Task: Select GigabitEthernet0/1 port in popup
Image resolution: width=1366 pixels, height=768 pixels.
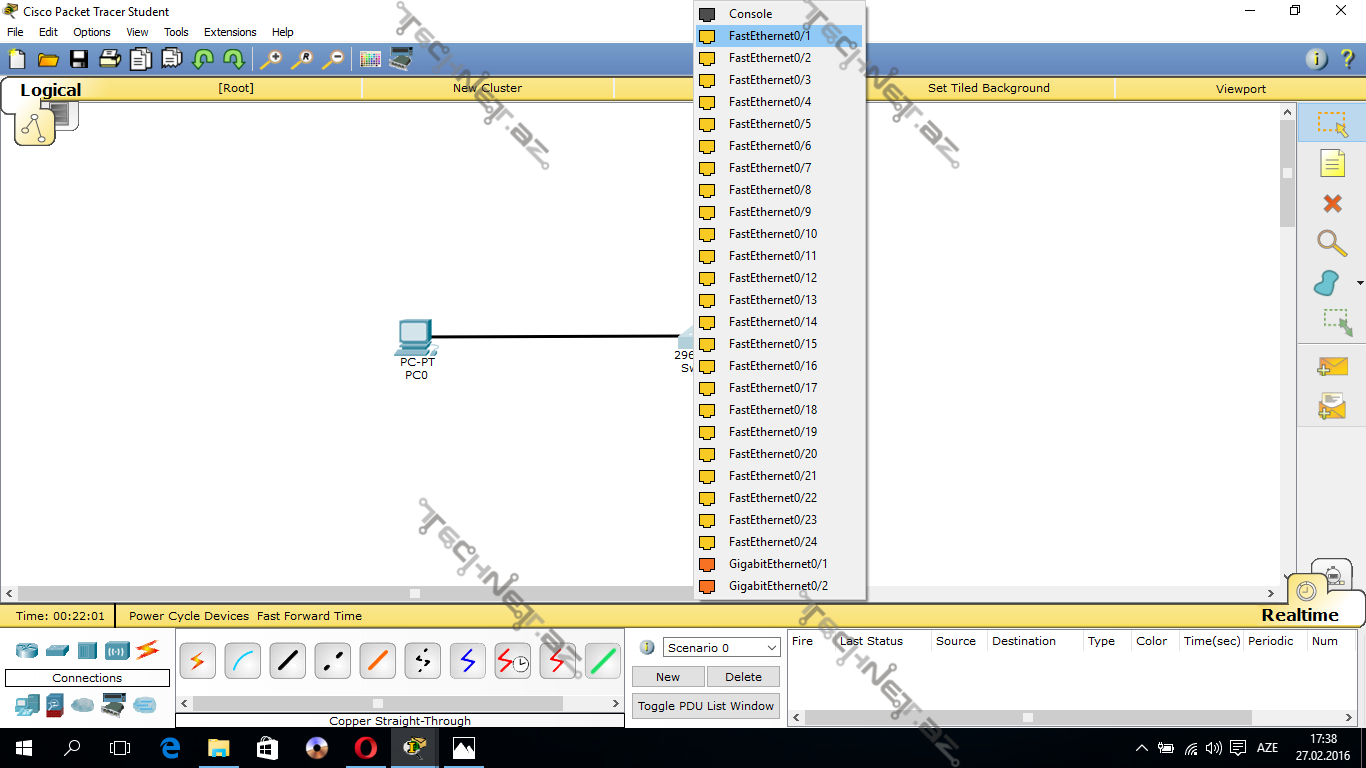Action: coord(777,564)
